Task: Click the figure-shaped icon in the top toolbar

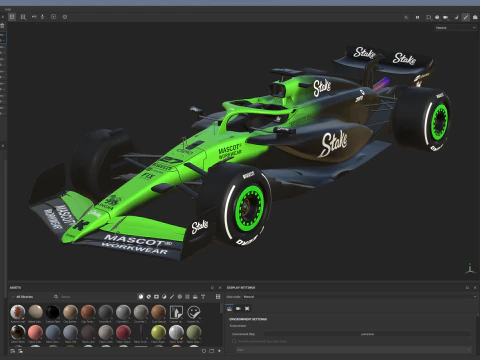Action: (x=42, y=17)
